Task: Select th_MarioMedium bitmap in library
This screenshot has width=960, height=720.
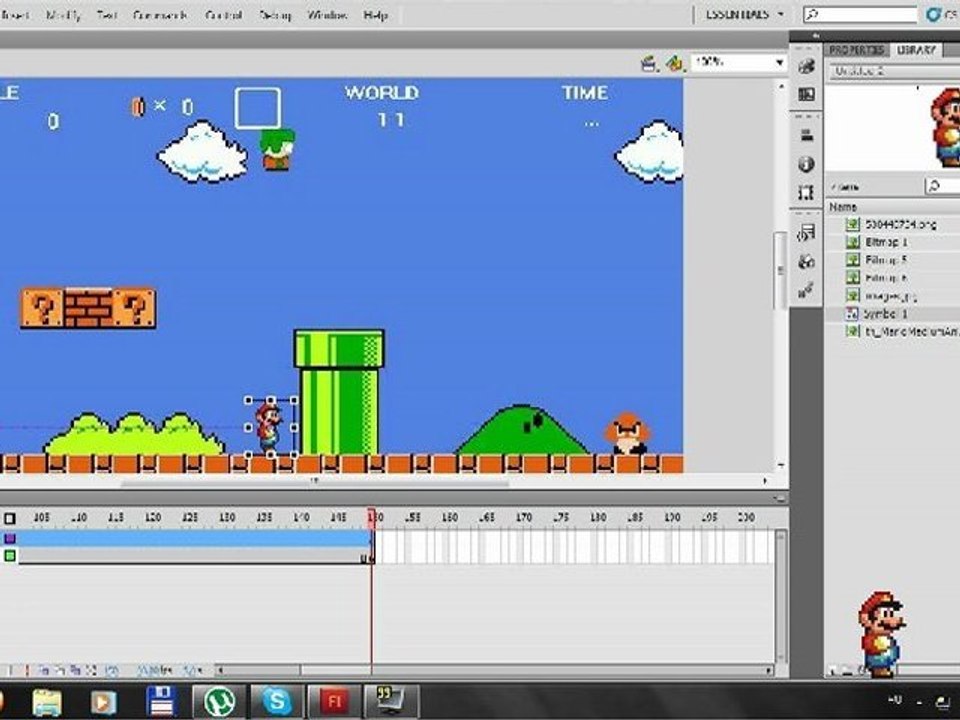Action: click(x=912, y=331)
